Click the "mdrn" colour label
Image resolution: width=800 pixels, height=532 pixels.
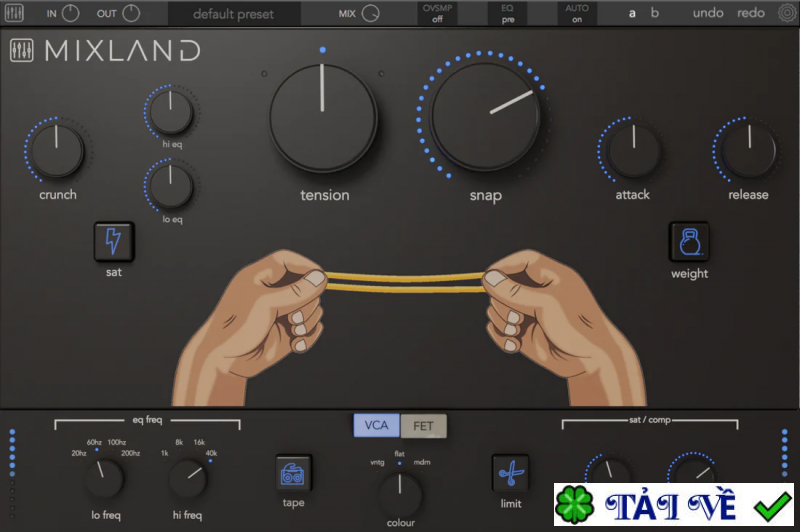coord(422,462)
